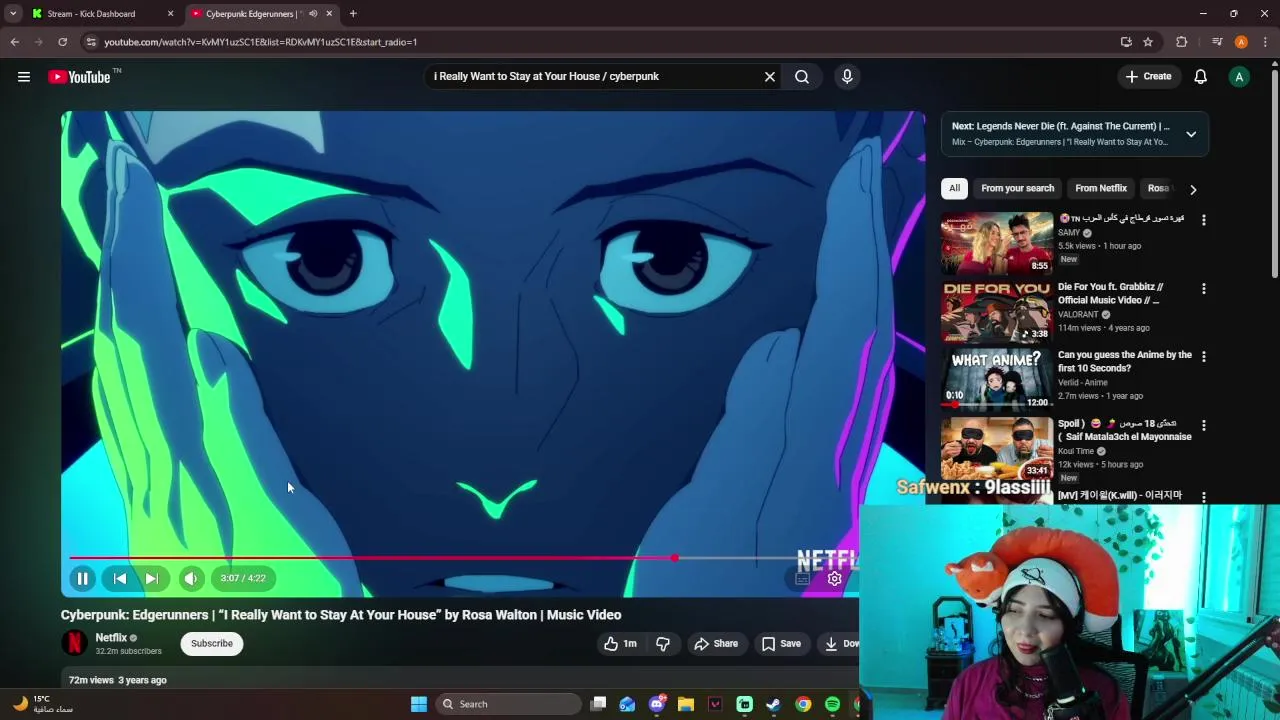1280x720 pixels.
Task: Select the All filter chip
Action: pos(954,188)
